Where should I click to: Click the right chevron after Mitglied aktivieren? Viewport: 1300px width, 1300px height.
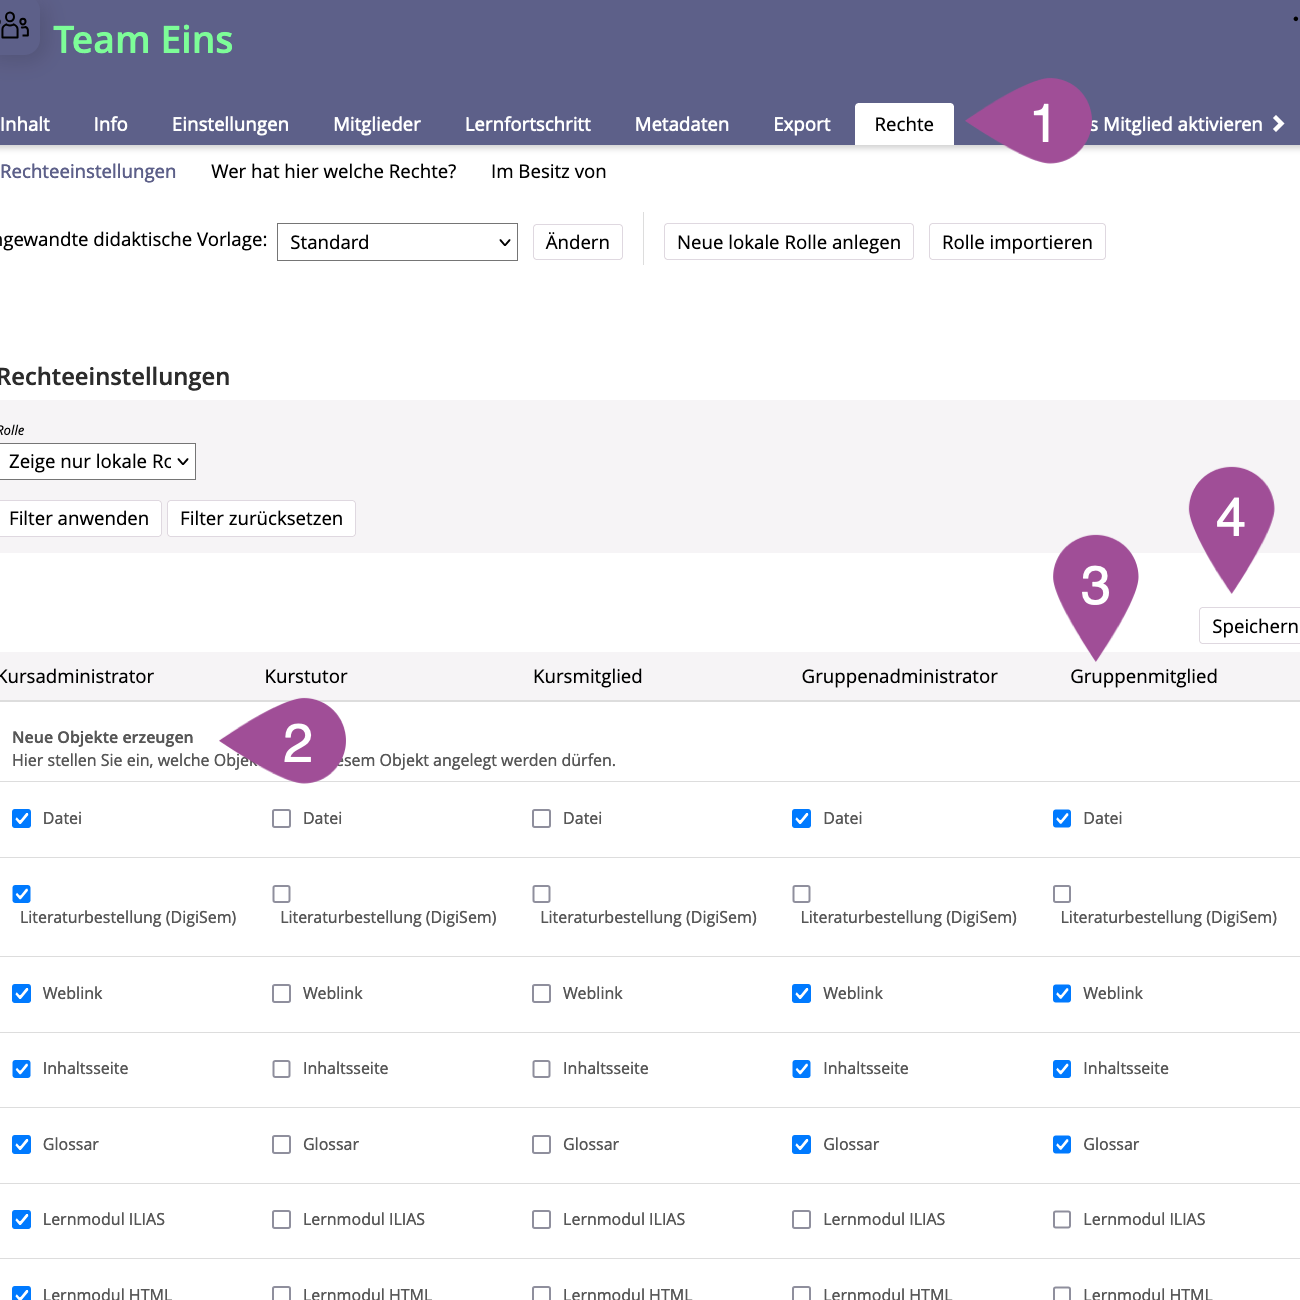(x=1278, y=124)
